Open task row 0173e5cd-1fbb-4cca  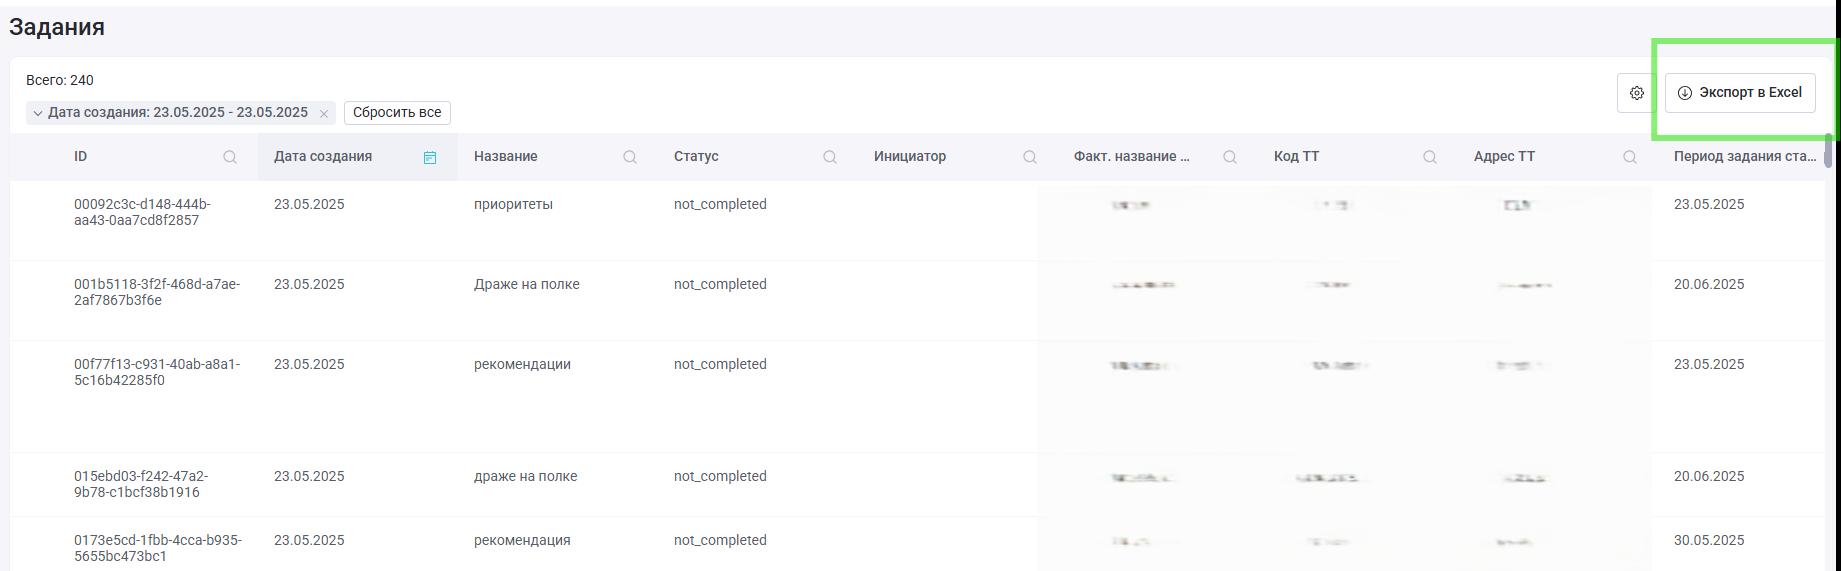coord(917,544)
